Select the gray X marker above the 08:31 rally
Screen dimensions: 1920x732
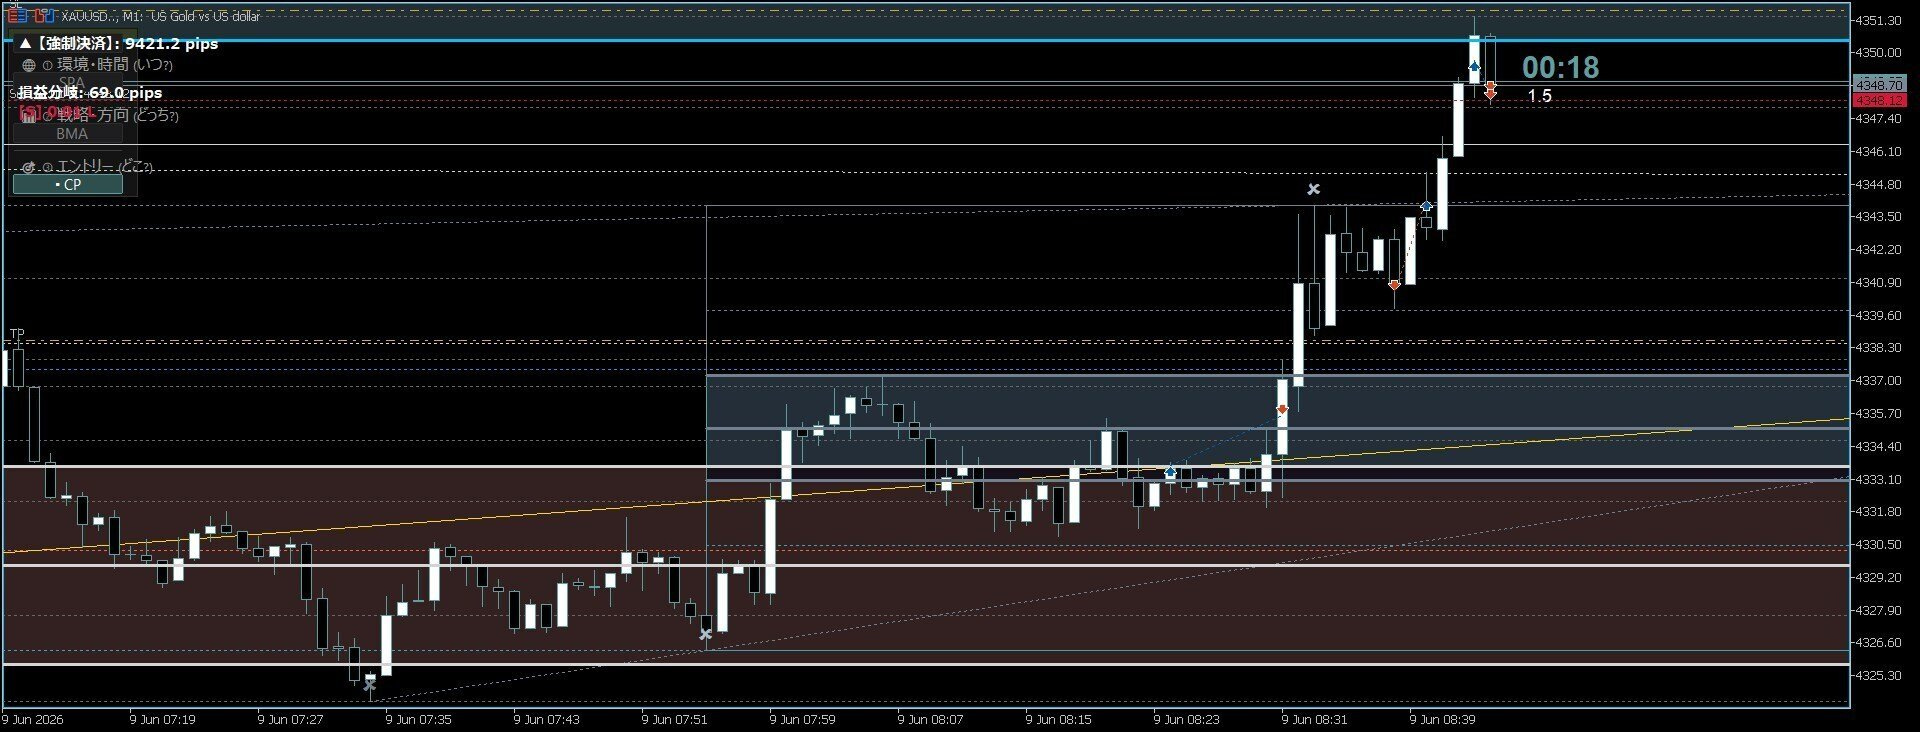click(1314, 189)
